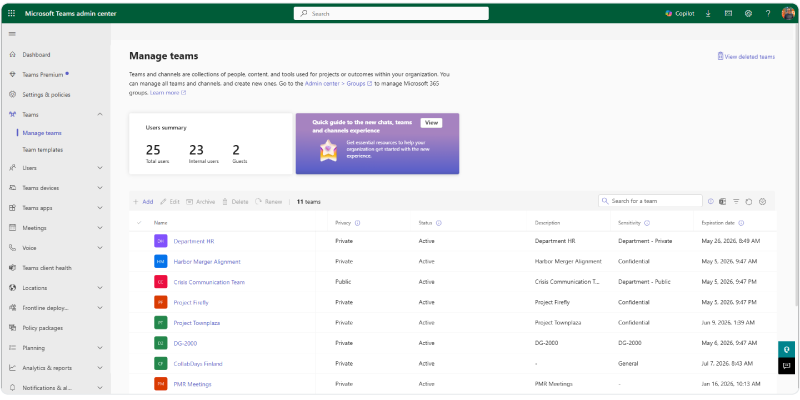The height and width of the screenshot is (400, 800).
Task: Open the help question mark icon
Action: point(767,14)
